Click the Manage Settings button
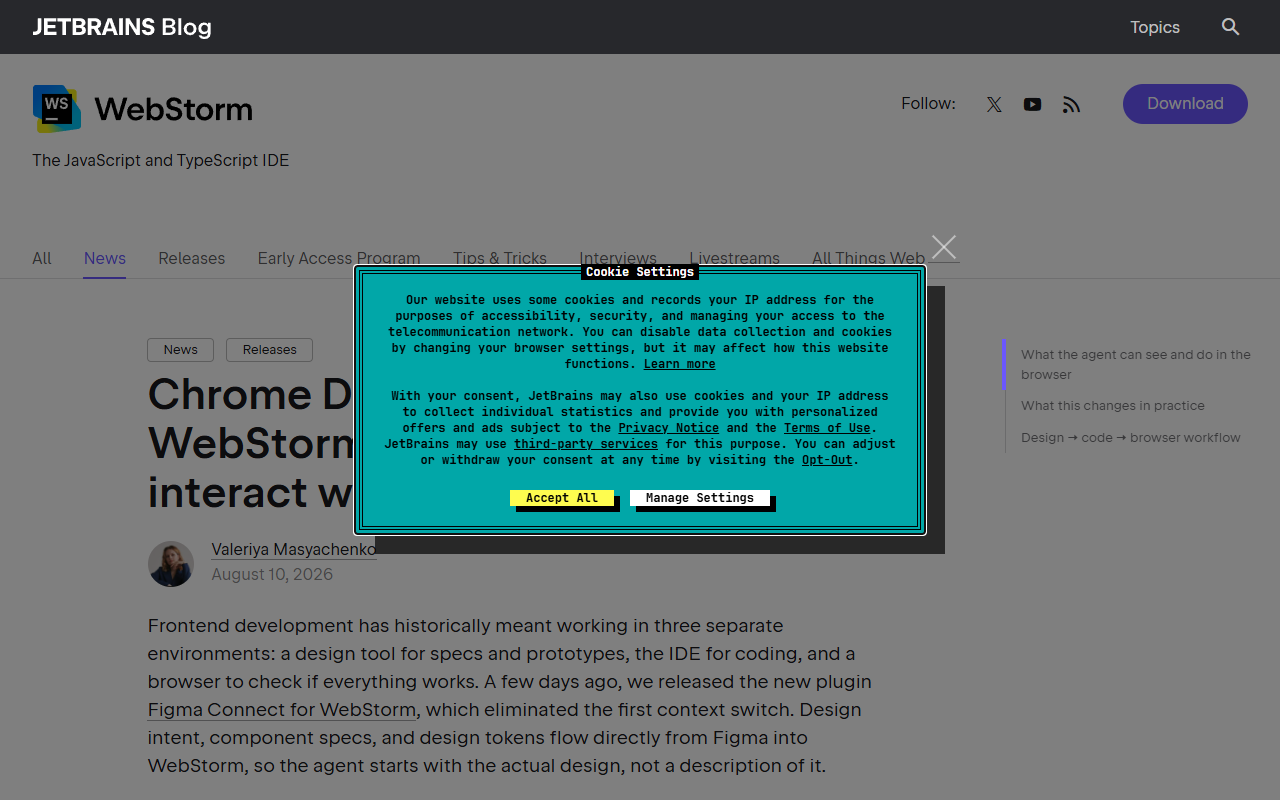This screenshot has width=1280, height=800. [x=700, y=498]
